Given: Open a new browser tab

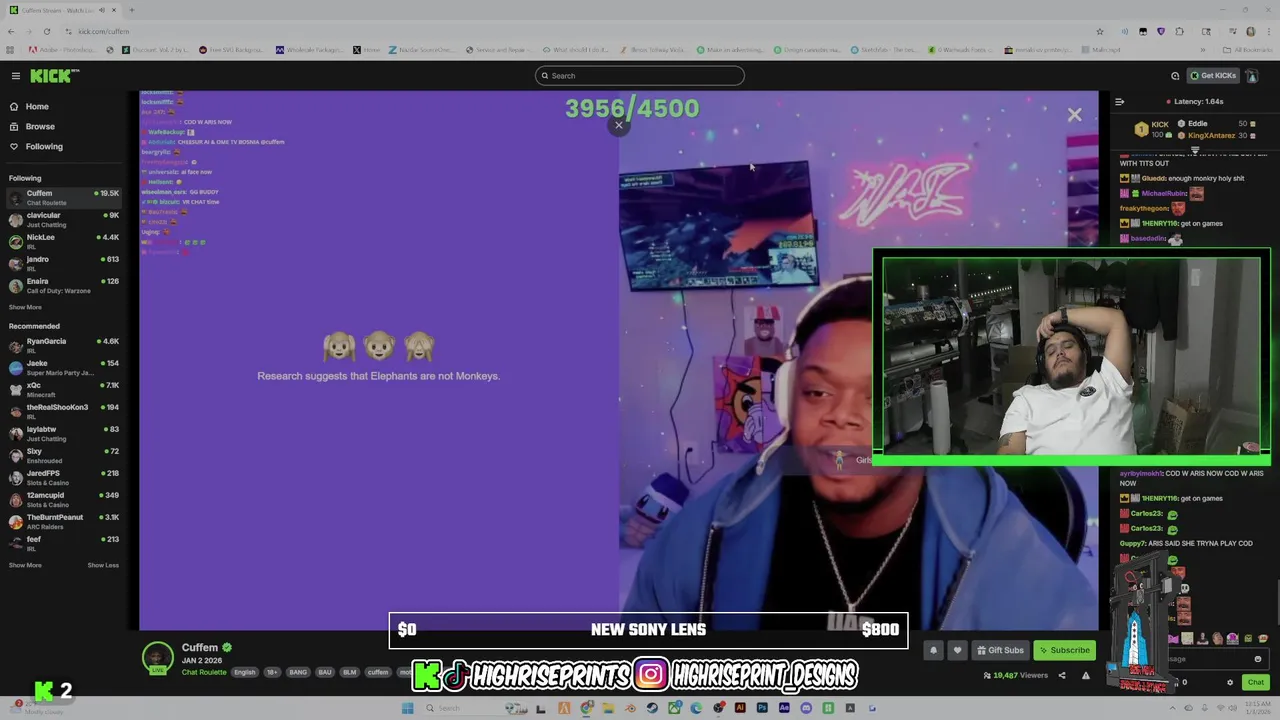Looking at the screenshot, I should click(131, 10).
